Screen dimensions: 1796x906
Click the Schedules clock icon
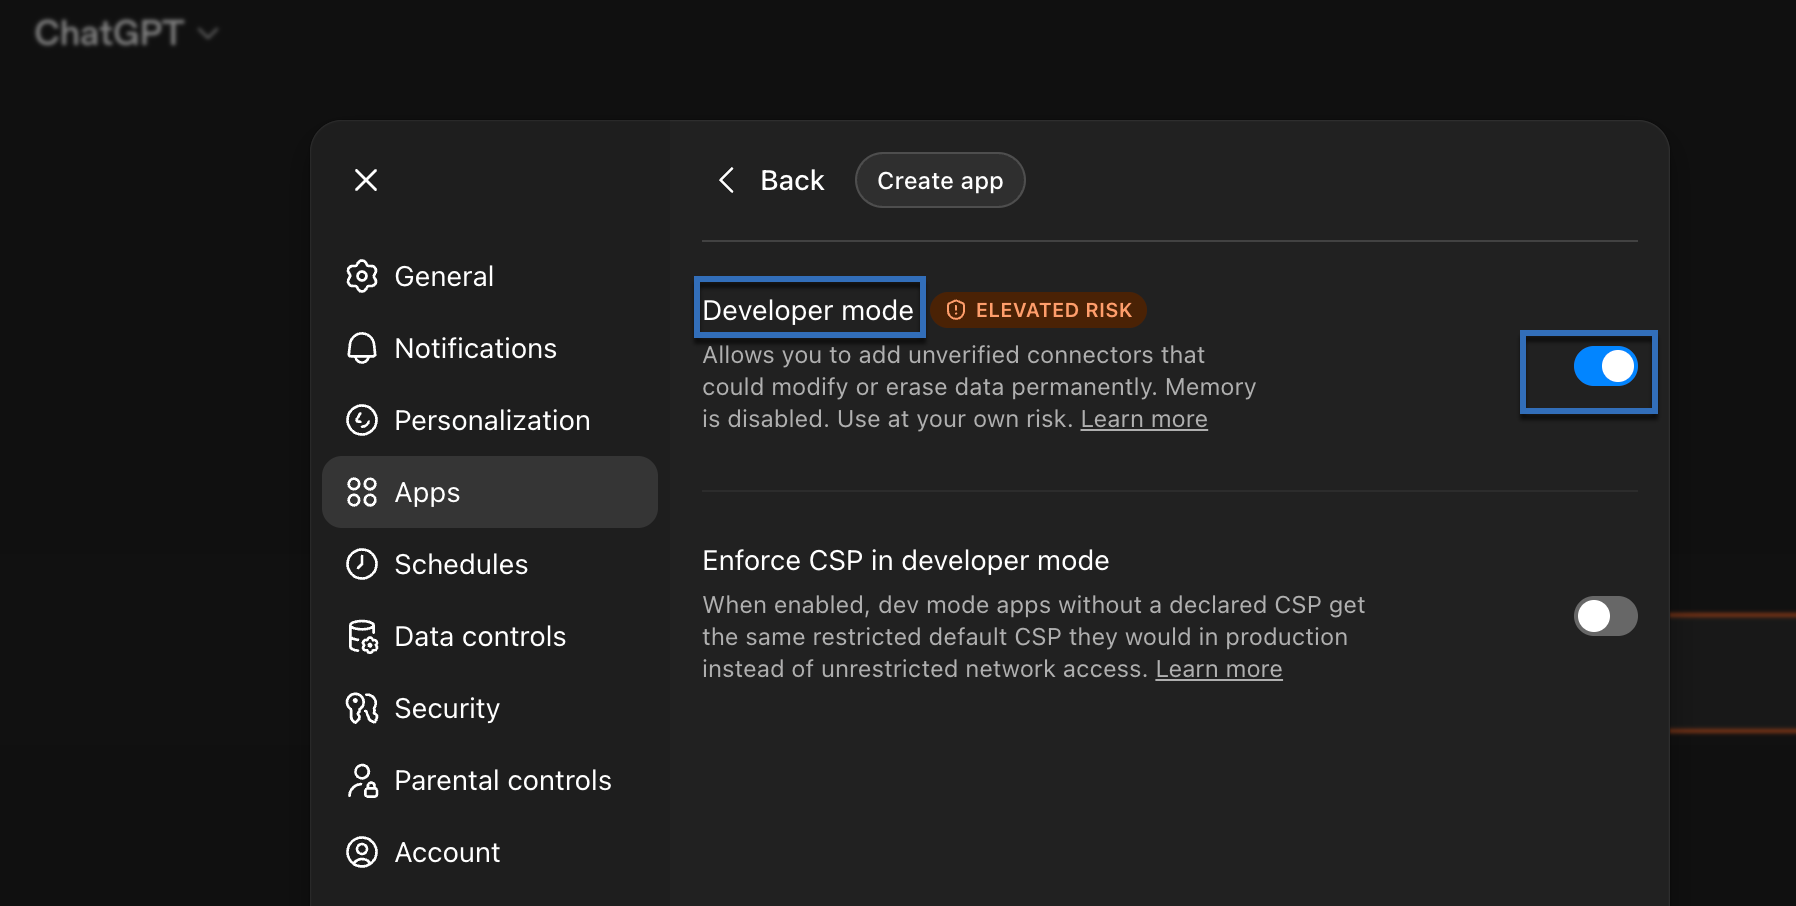(x=362, y=564)
